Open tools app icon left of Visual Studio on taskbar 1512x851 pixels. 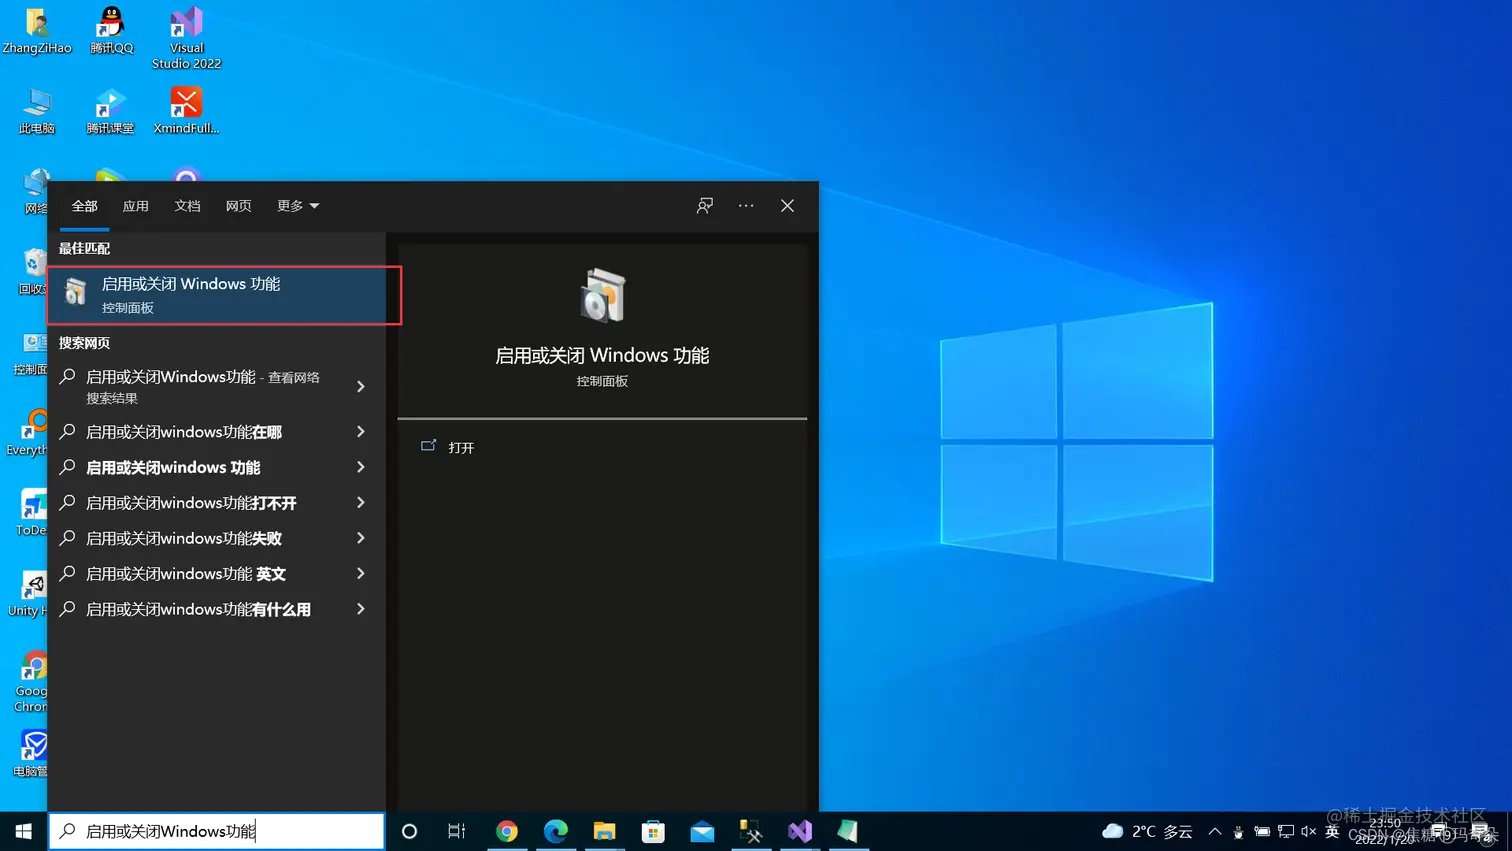click(751, 831)
